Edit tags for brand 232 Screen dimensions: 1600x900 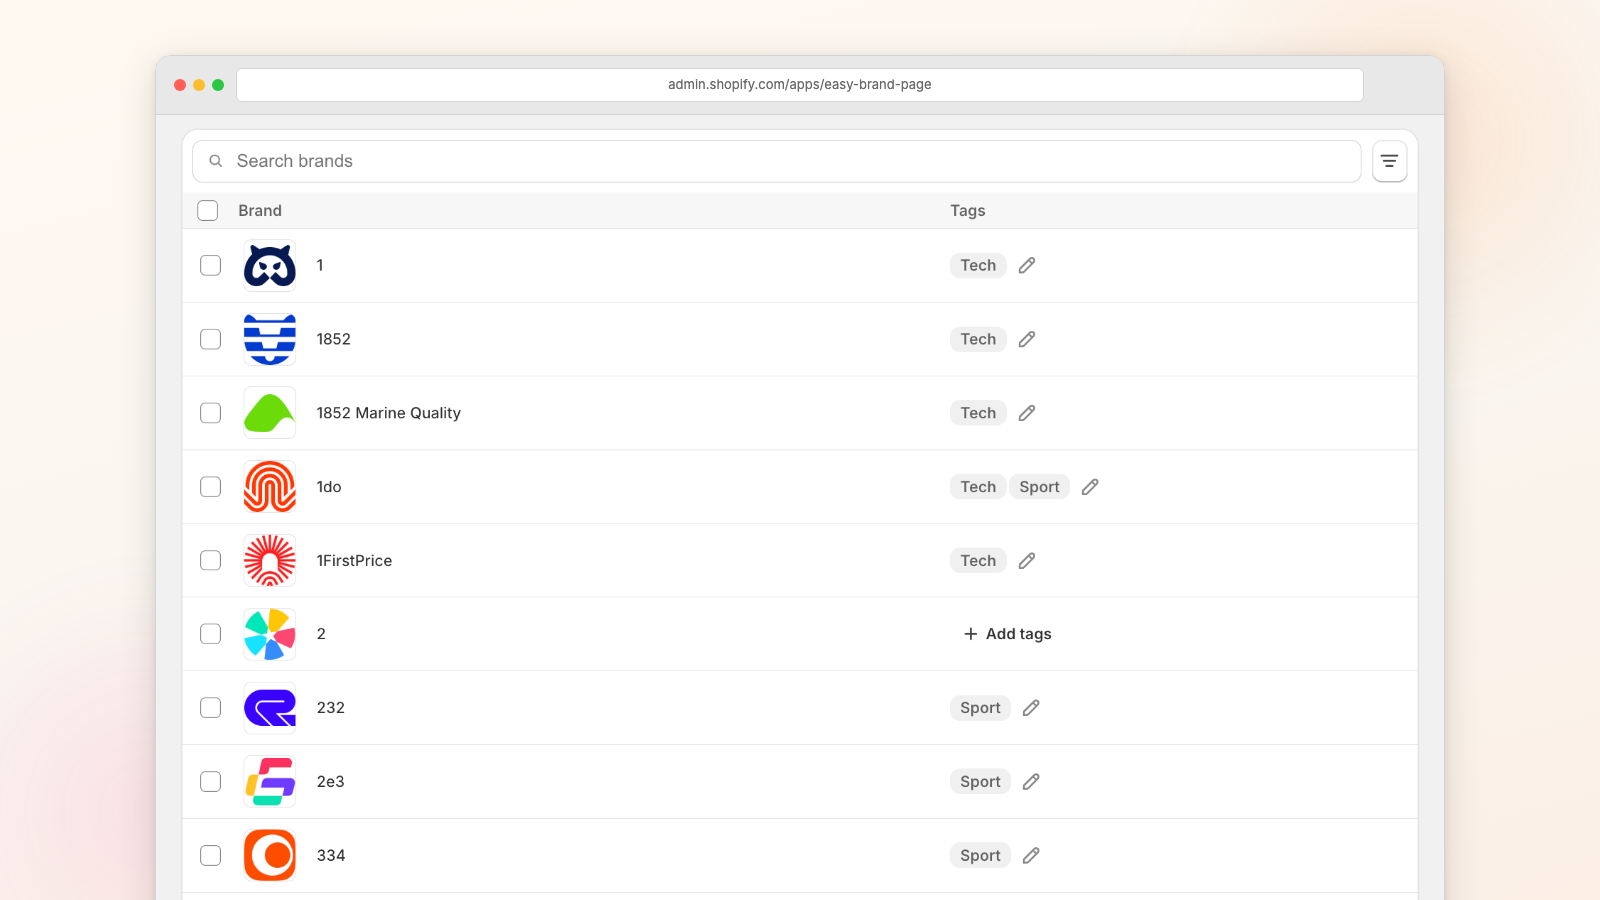coord(1031,708)
